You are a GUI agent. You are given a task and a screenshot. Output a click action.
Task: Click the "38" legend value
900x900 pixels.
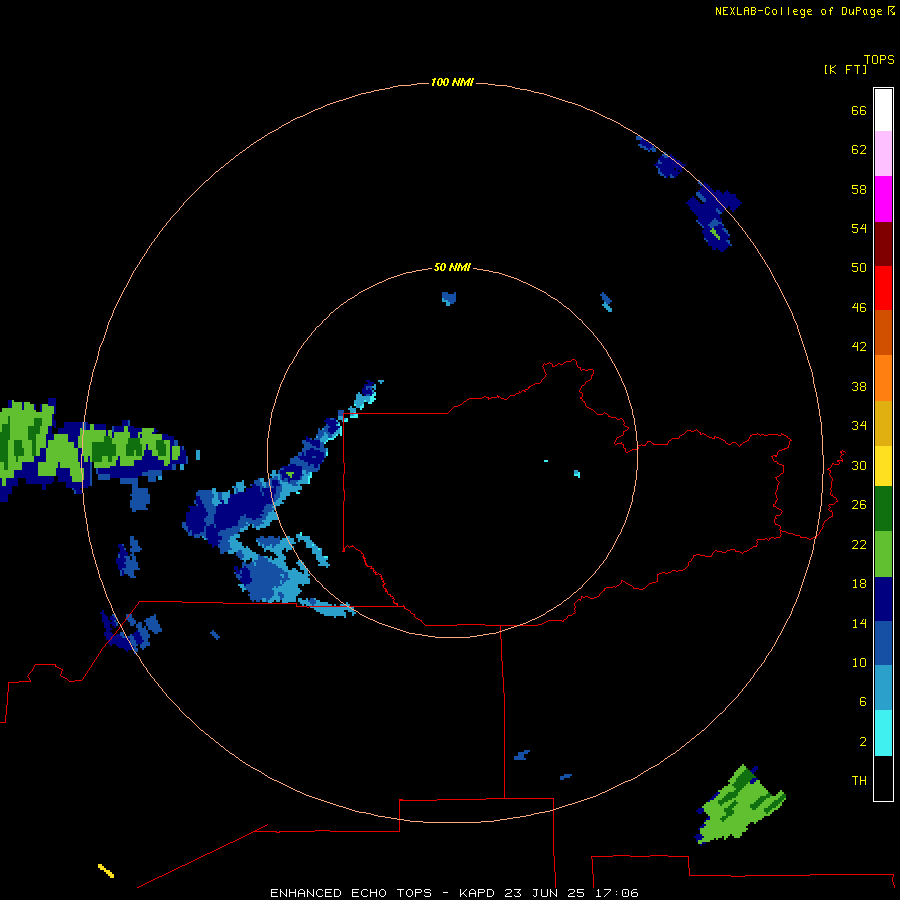click(x=859, y=387)
